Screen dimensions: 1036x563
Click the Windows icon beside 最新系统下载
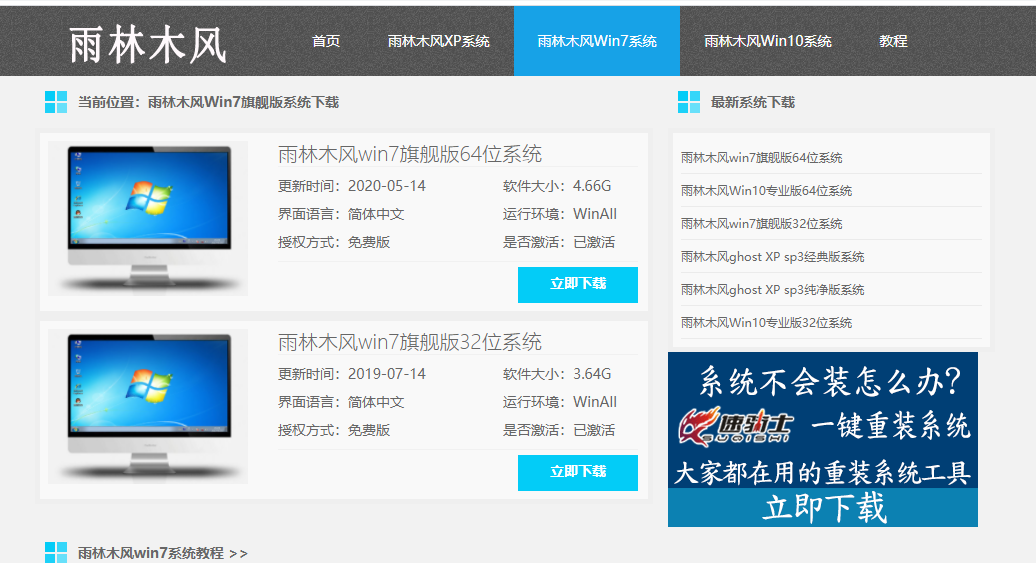688,102
